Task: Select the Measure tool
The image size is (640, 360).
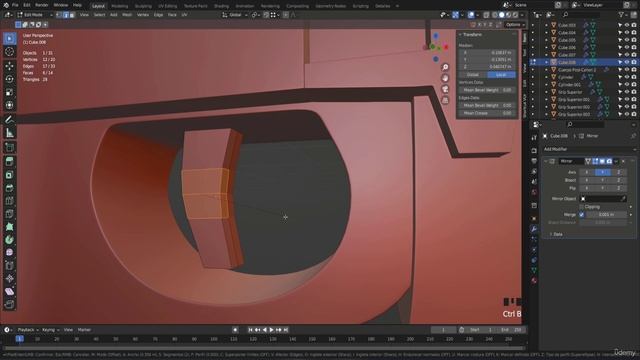Action: coord(9,133)
